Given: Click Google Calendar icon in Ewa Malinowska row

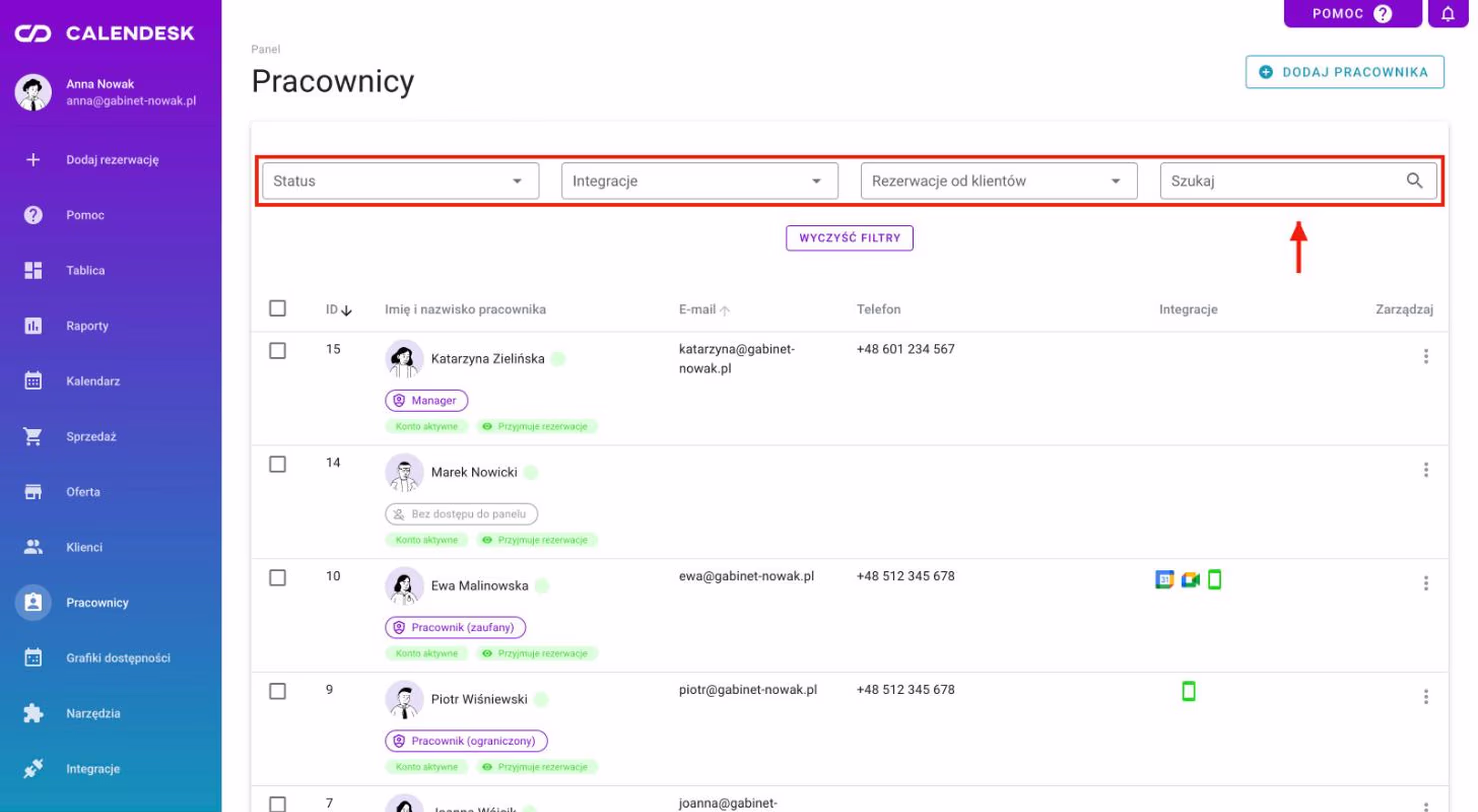Looking at the screenshot, I should click(1164, 579).
